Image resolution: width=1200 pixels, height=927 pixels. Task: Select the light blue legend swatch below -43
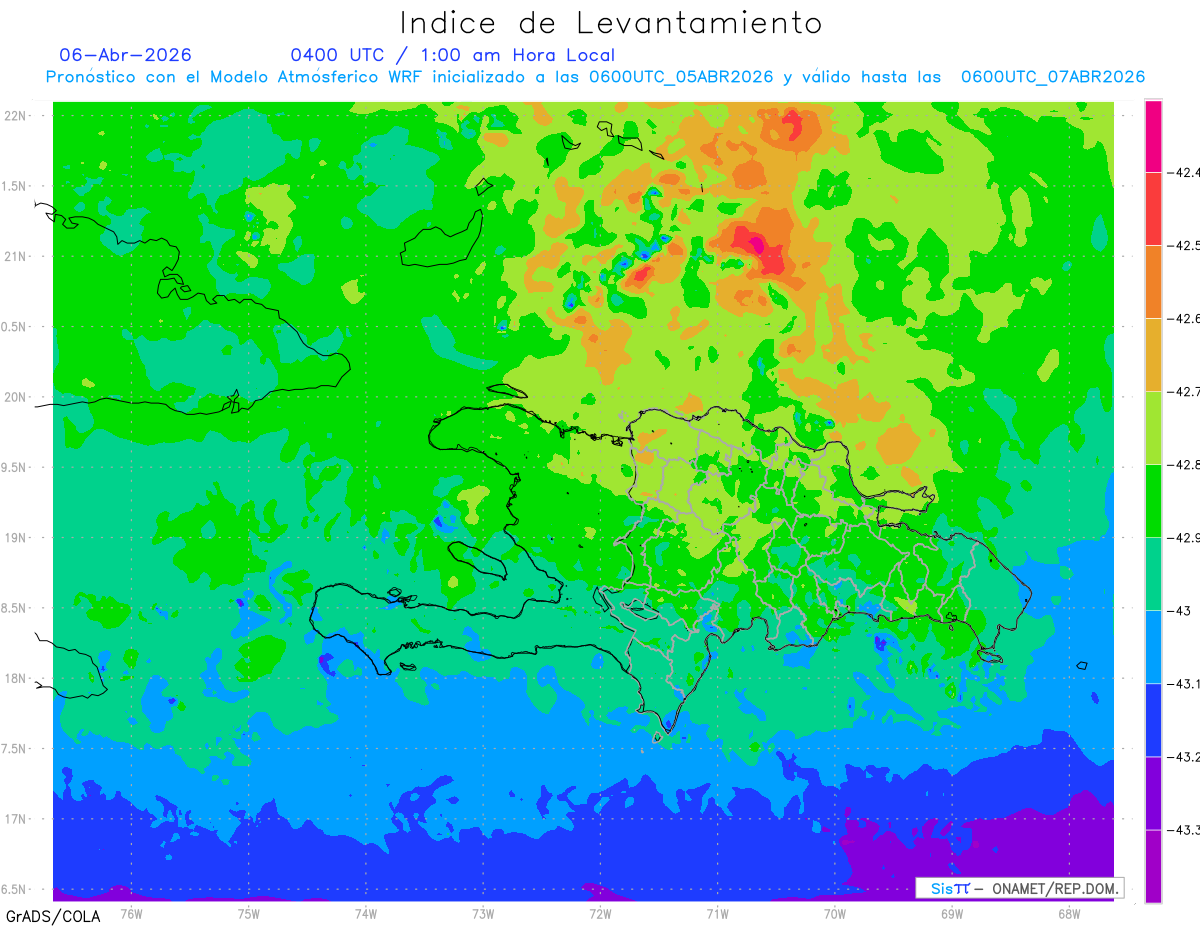[x=1153, y=646]
